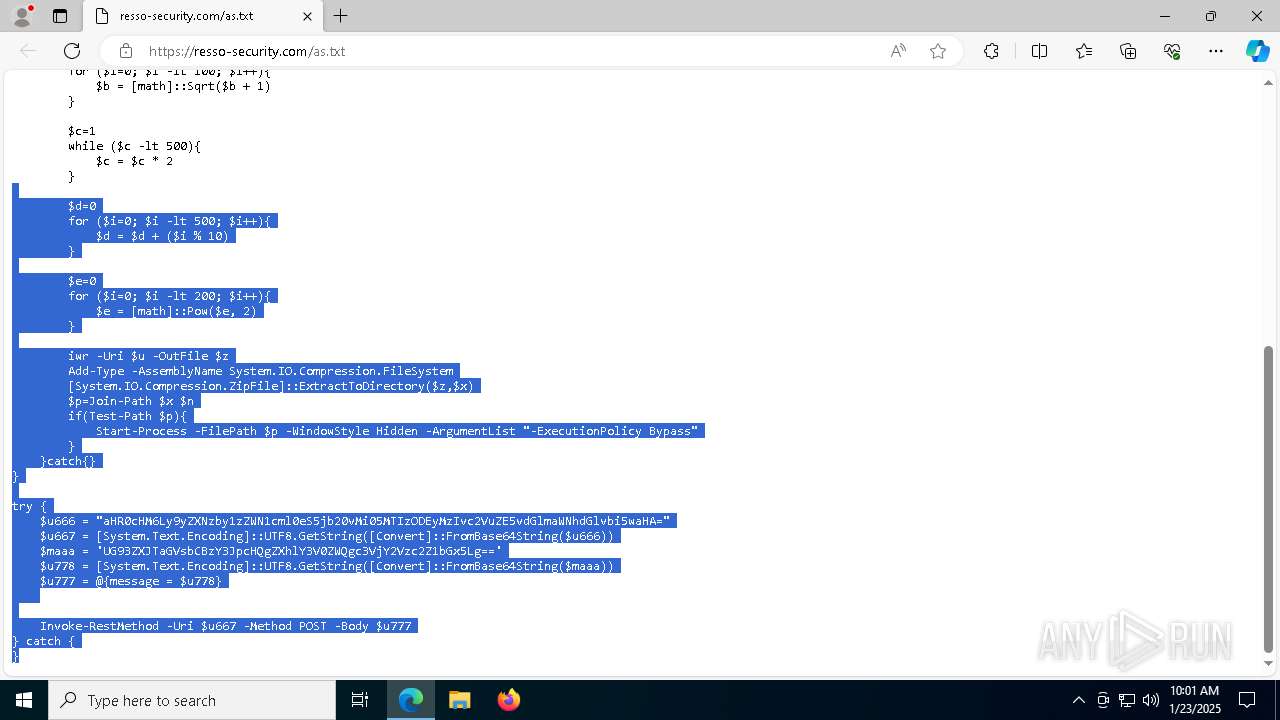The width and height of the screenshot is (1280, 720).
Task: Open Edge Settings and more menu
Action: [1216, 51]
